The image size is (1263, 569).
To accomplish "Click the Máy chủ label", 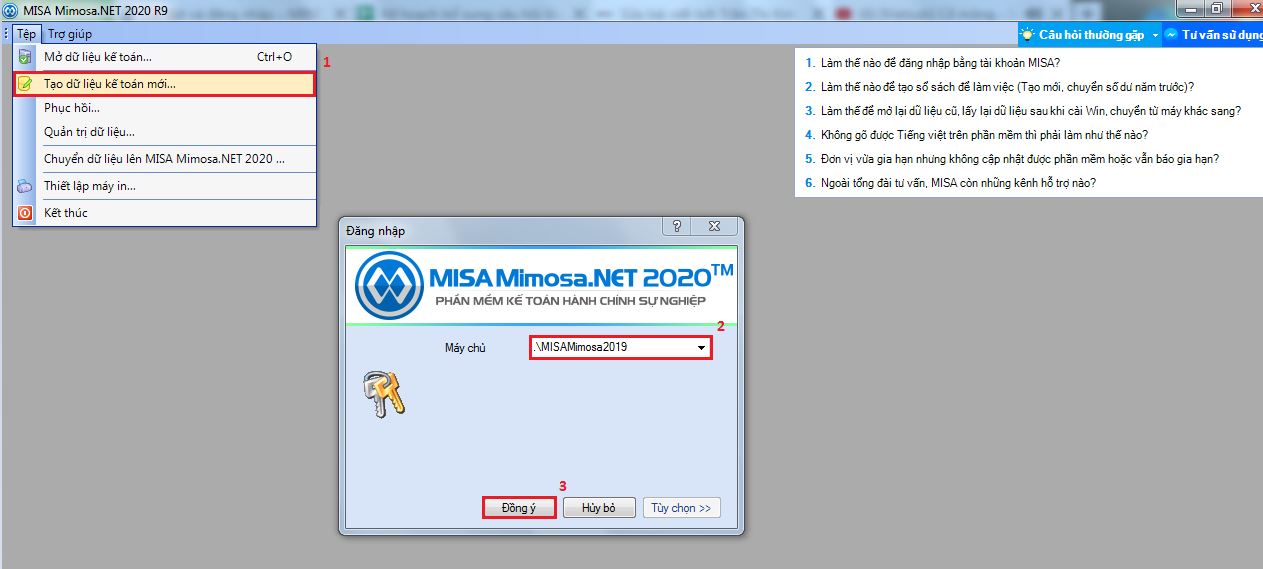I will pos(465,348).
